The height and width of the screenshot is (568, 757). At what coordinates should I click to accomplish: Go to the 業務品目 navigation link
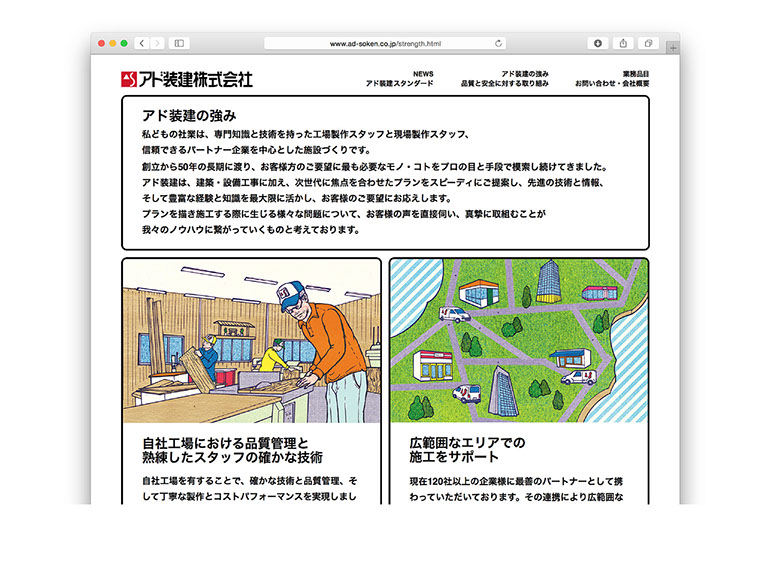(635, 74)
